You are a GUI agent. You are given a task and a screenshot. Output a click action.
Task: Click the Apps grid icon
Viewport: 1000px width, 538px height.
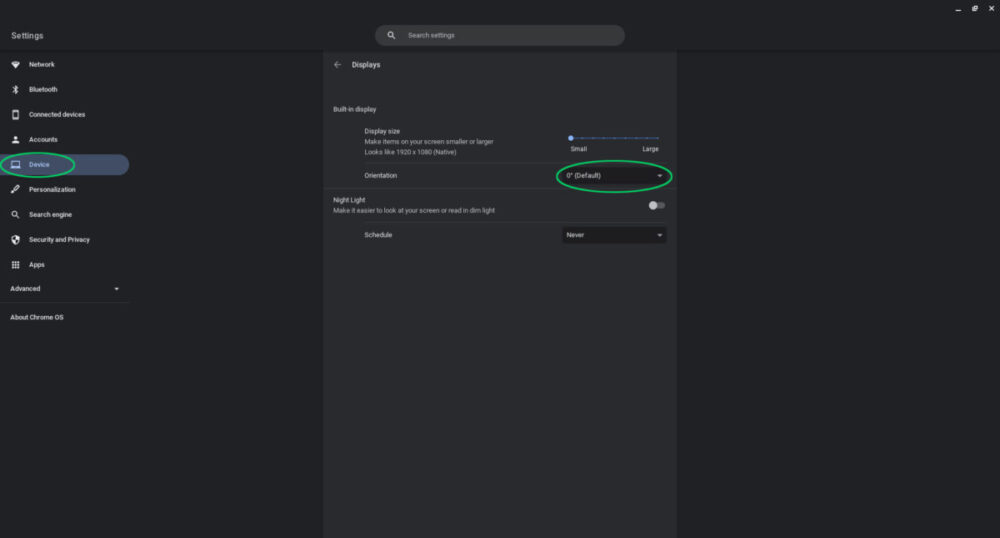15,265
